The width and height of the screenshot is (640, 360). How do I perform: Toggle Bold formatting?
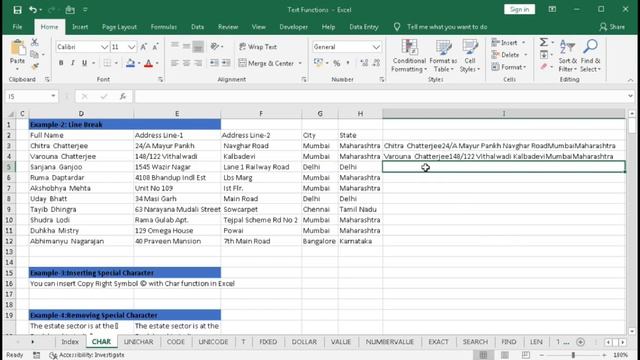[61, 63]
